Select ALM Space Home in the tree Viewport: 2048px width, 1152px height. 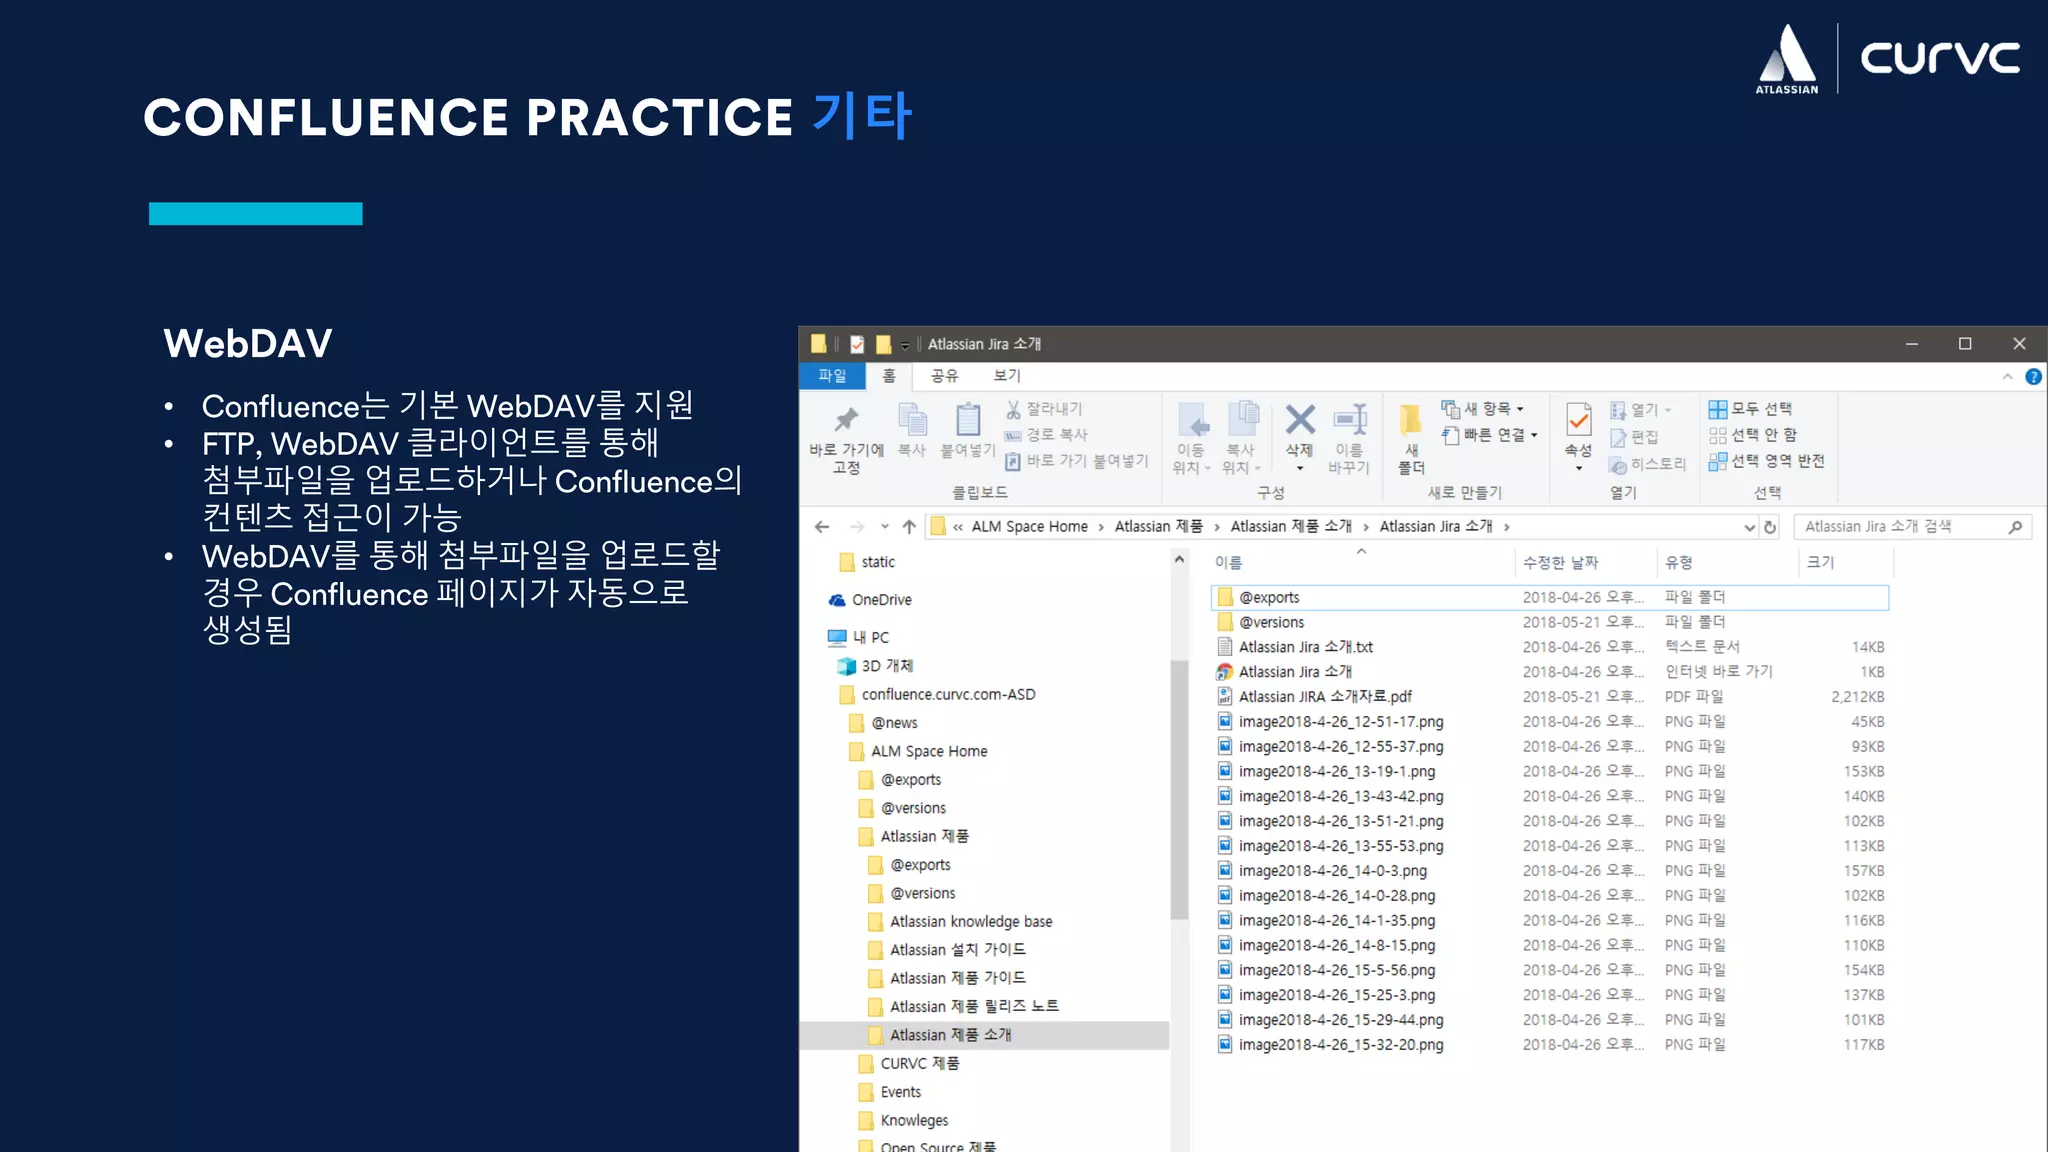click(918, 751)
